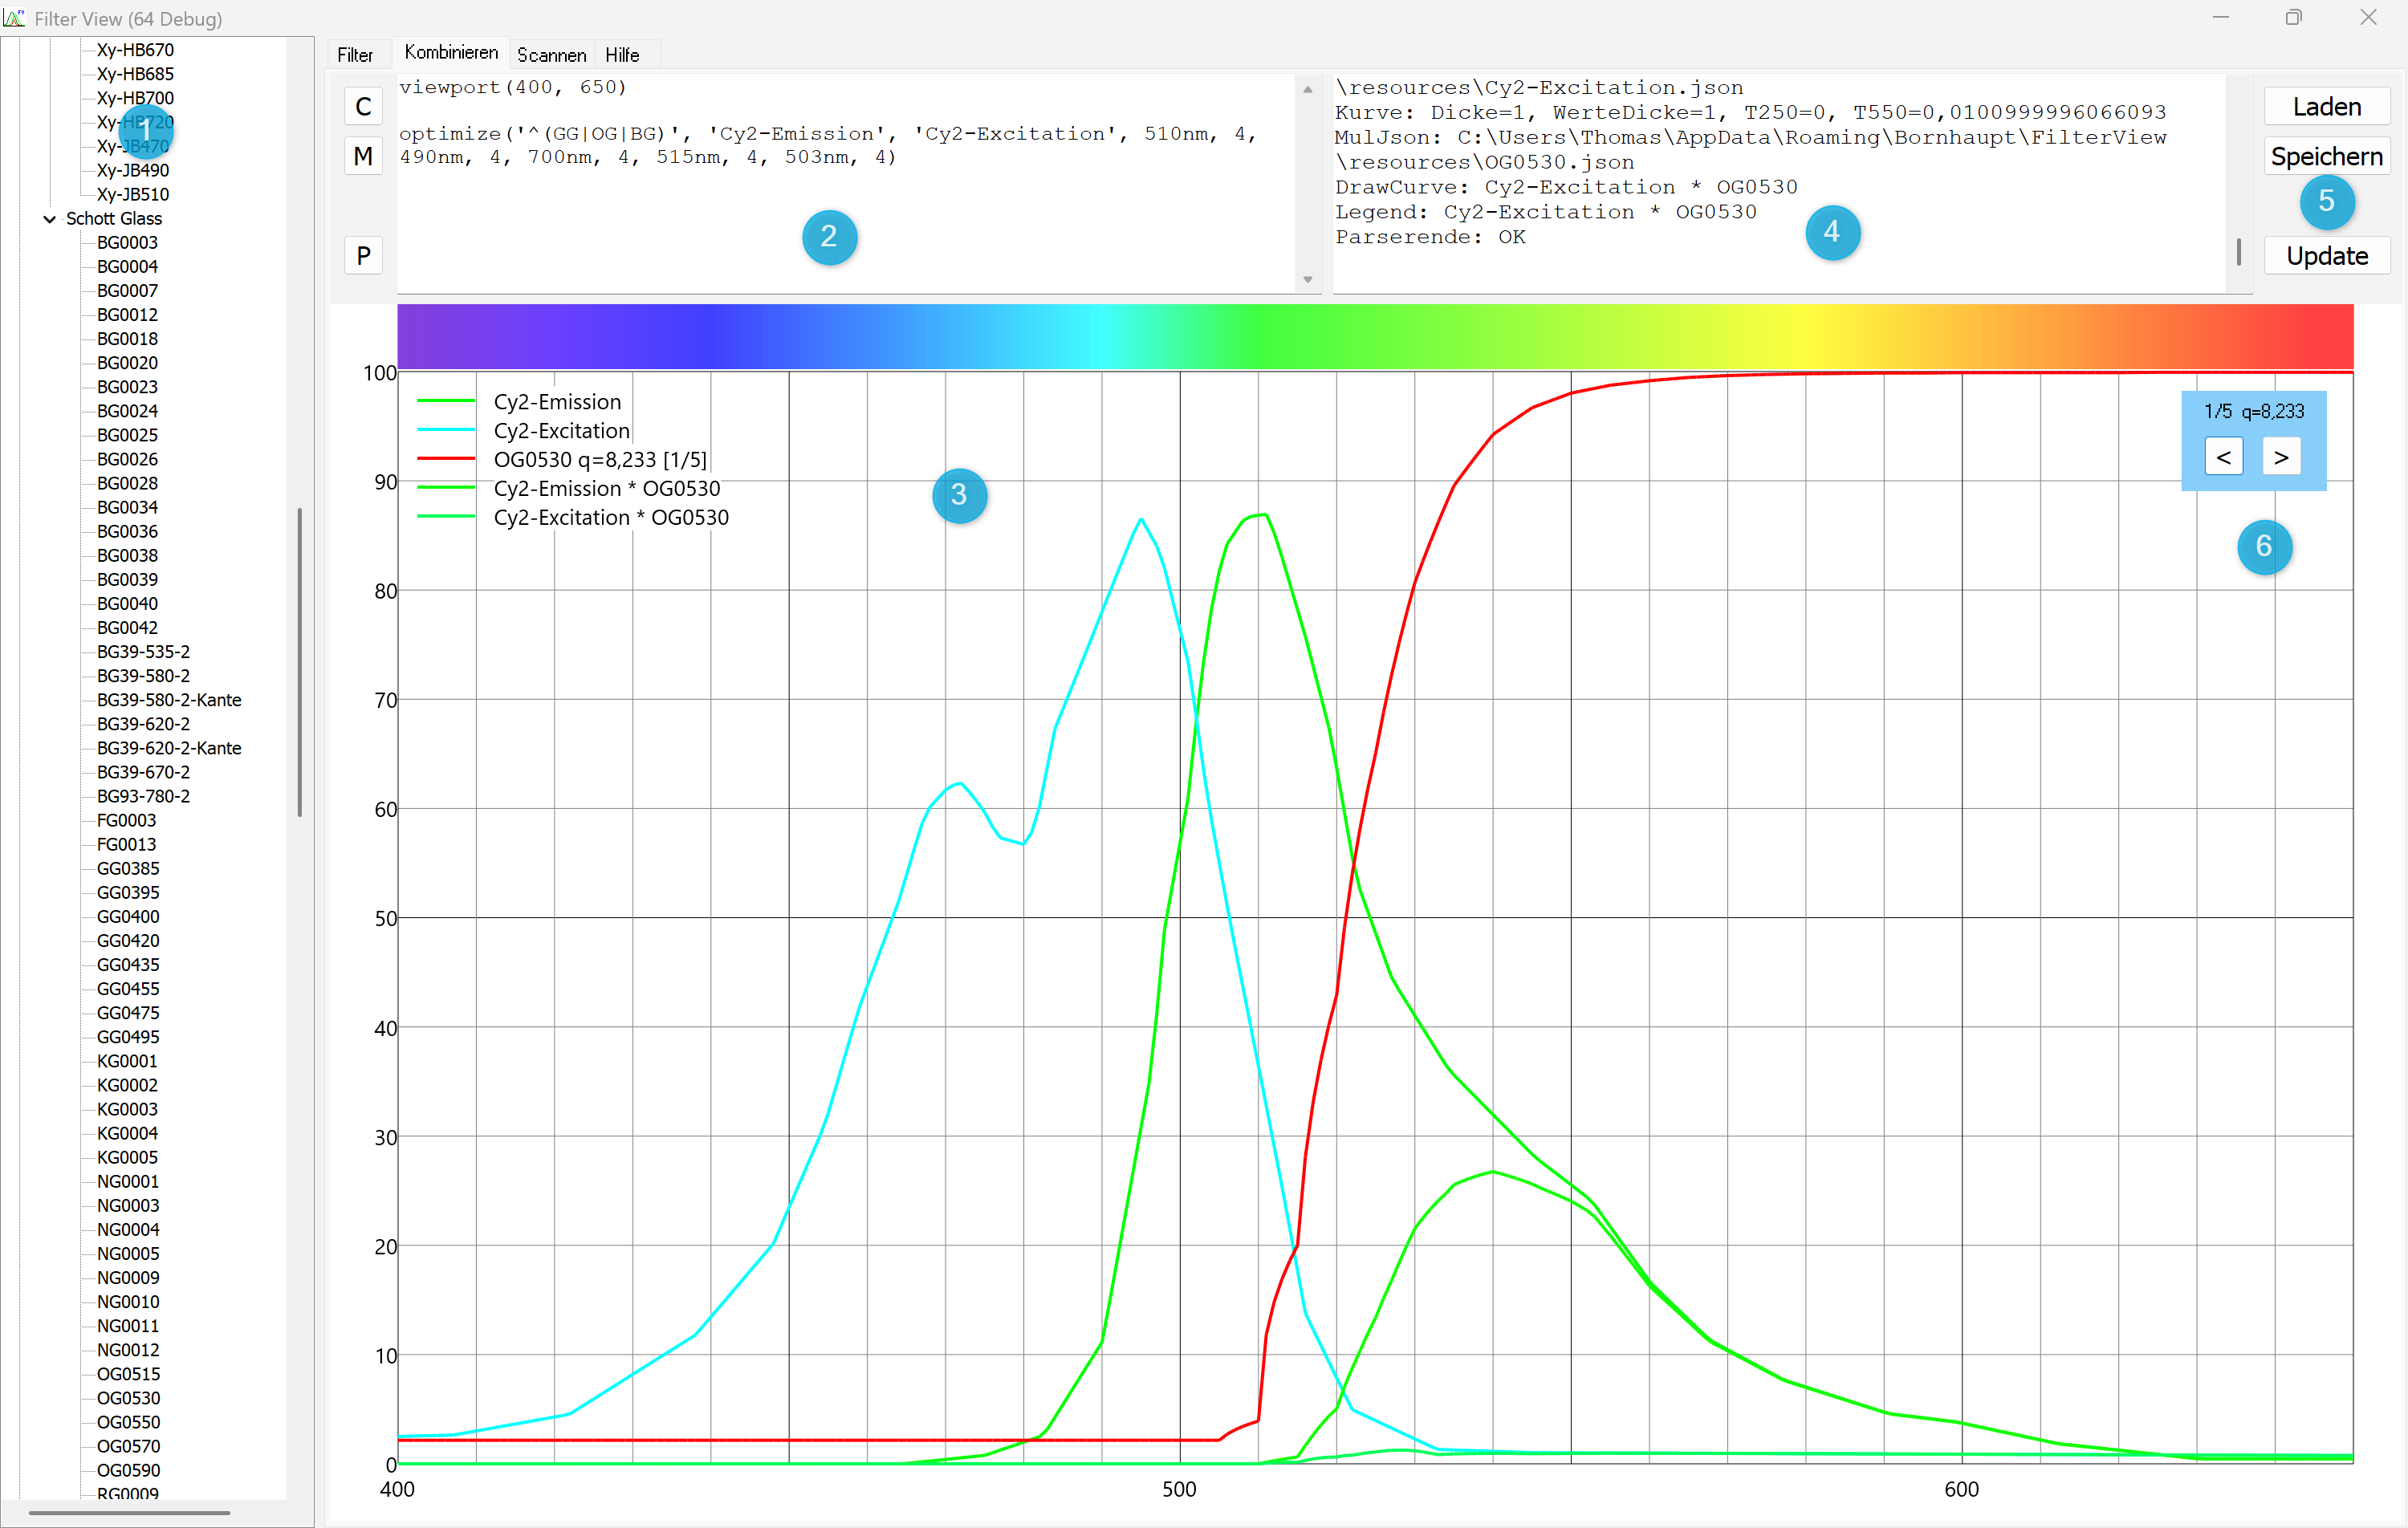Show next optimize result with > button
Screen dimensions: 2408x1528
pyautogui.click(x=2281, y=457)
